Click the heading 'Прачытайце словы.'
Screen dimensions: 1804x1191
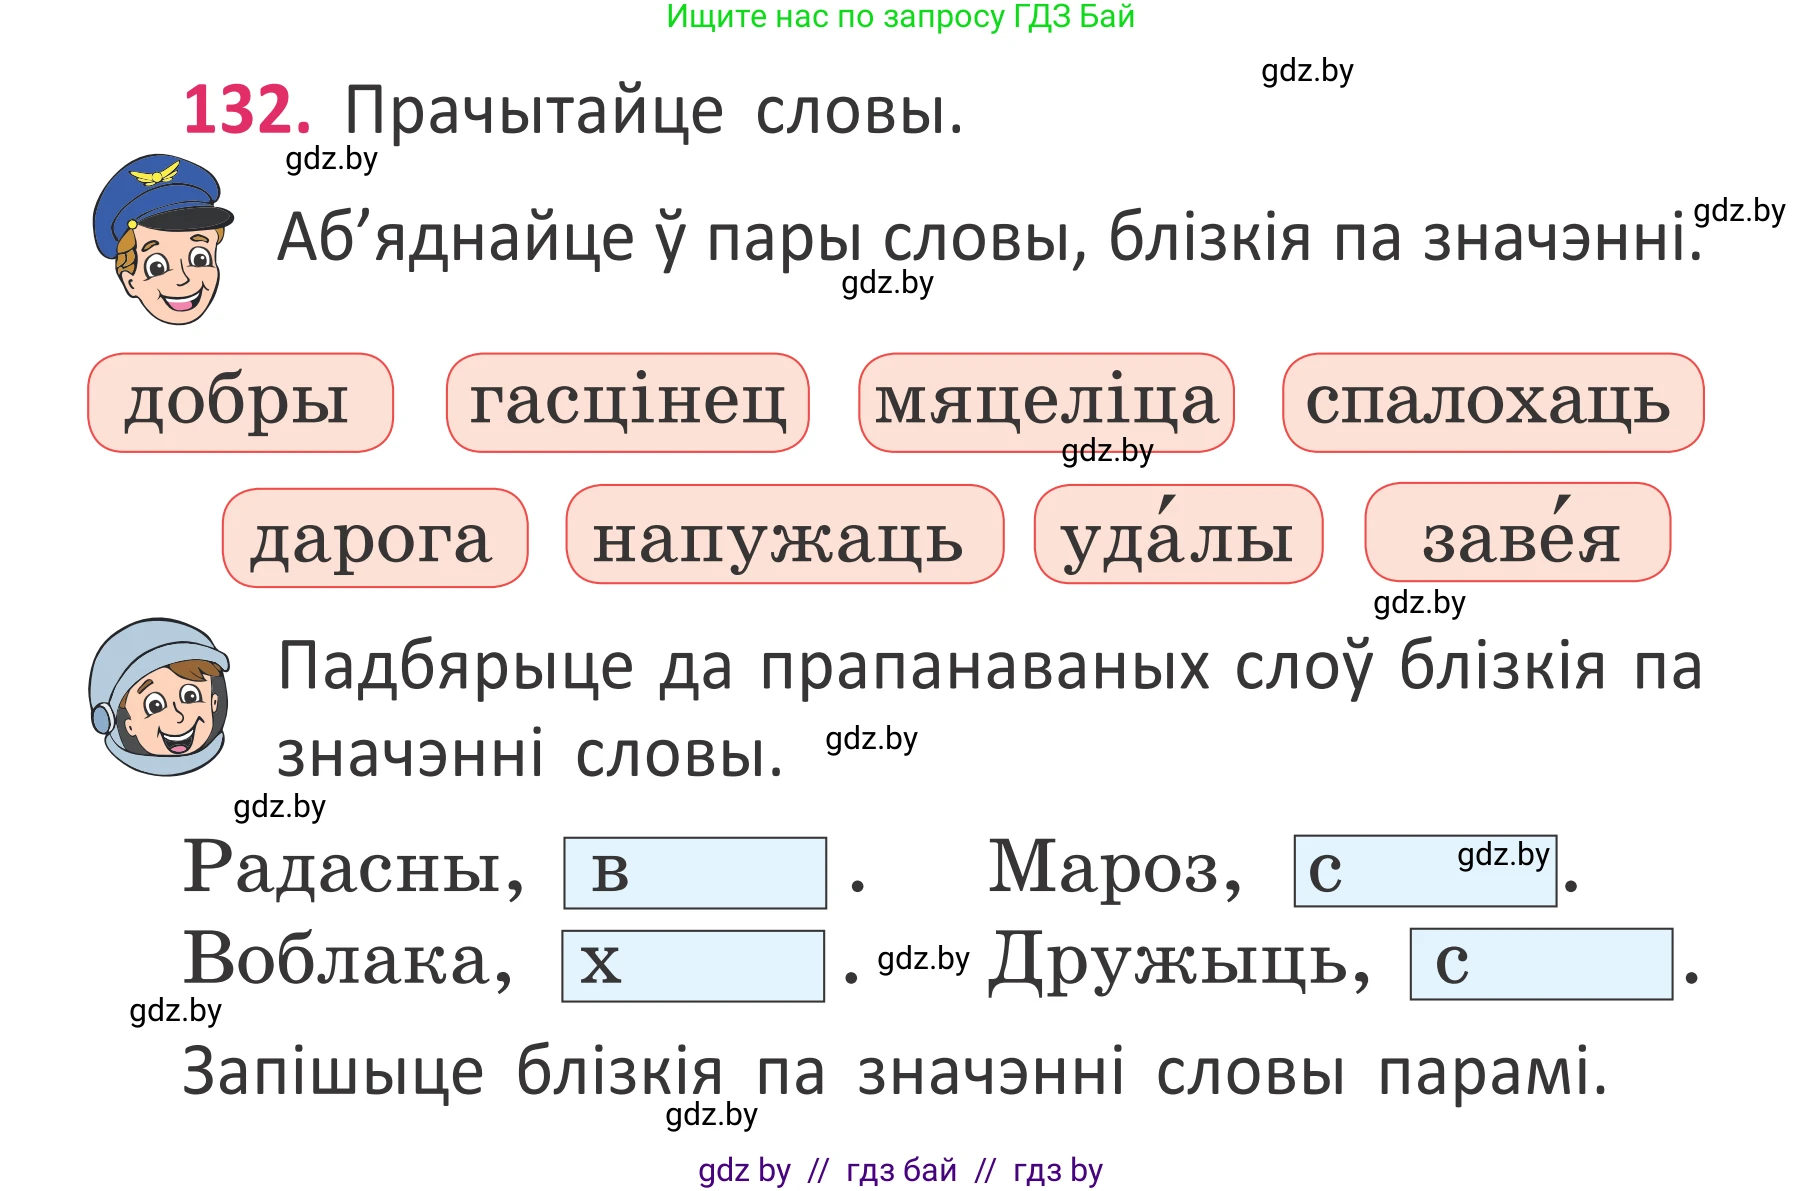[654, 110]
